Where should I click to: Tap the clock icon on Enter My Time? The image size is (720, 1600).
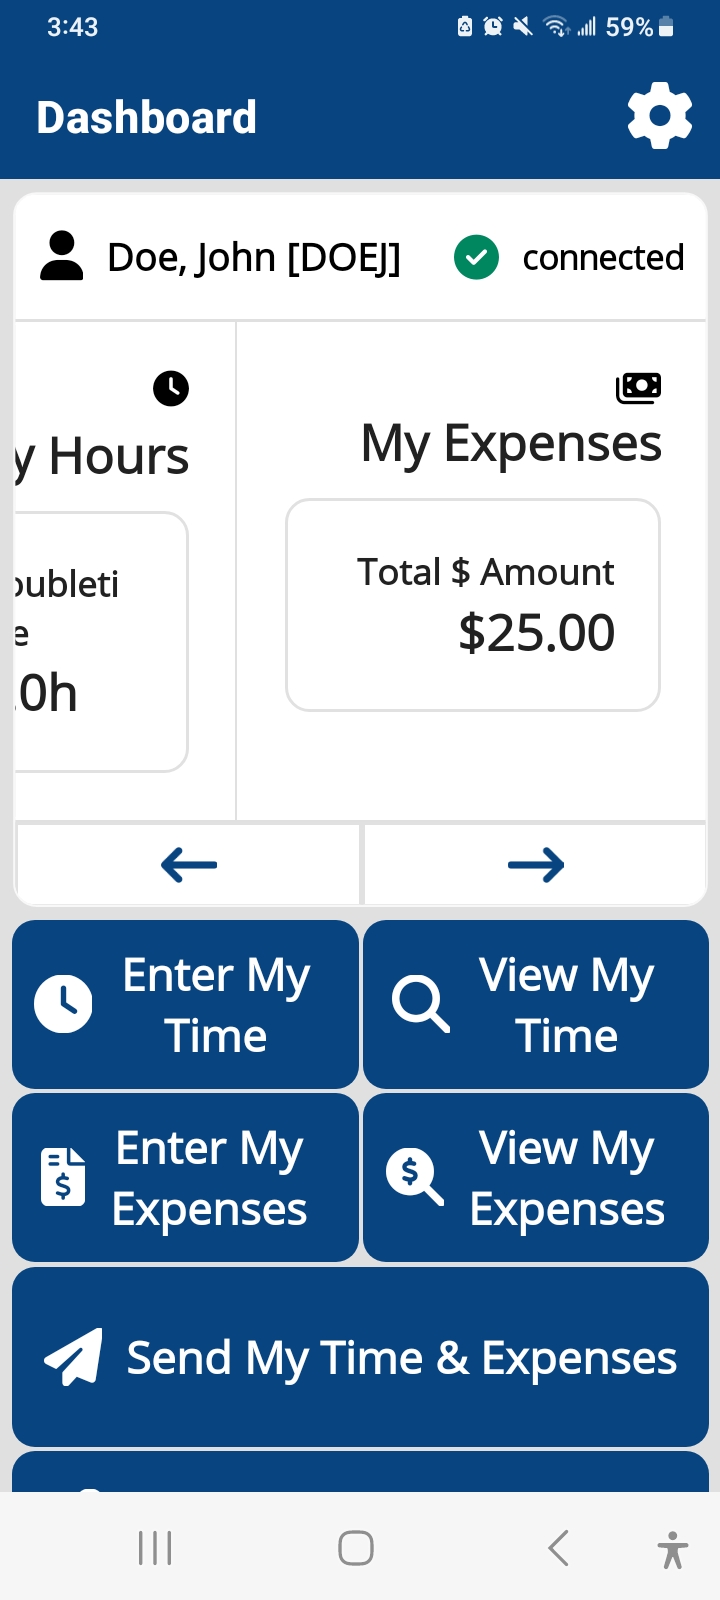[63, 1003]
